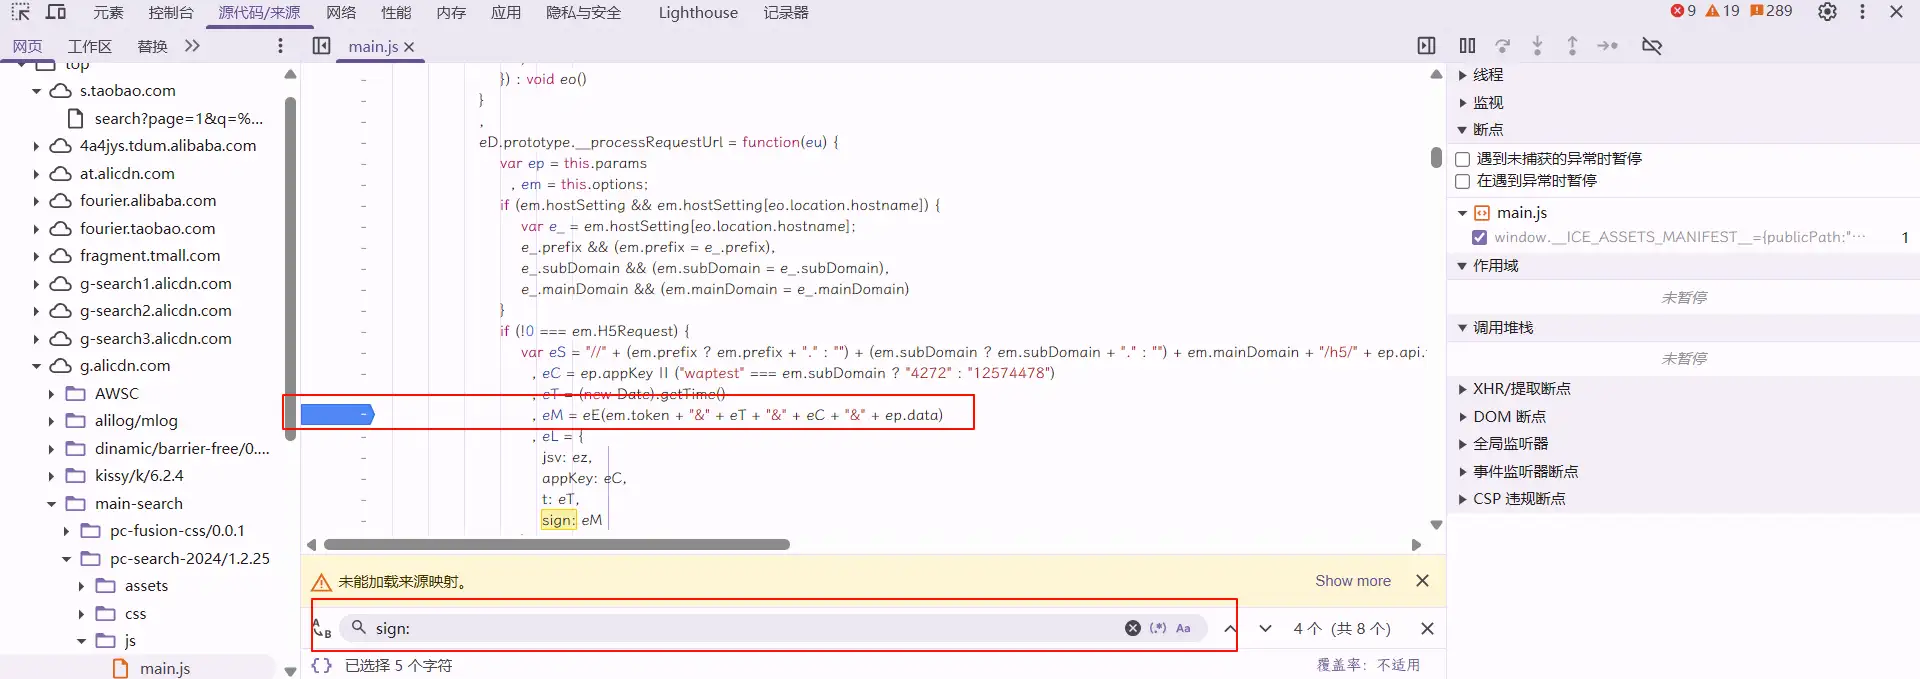Go to previous search result
This screenshot has height=679, width=1920.
tap(1230, 628)
